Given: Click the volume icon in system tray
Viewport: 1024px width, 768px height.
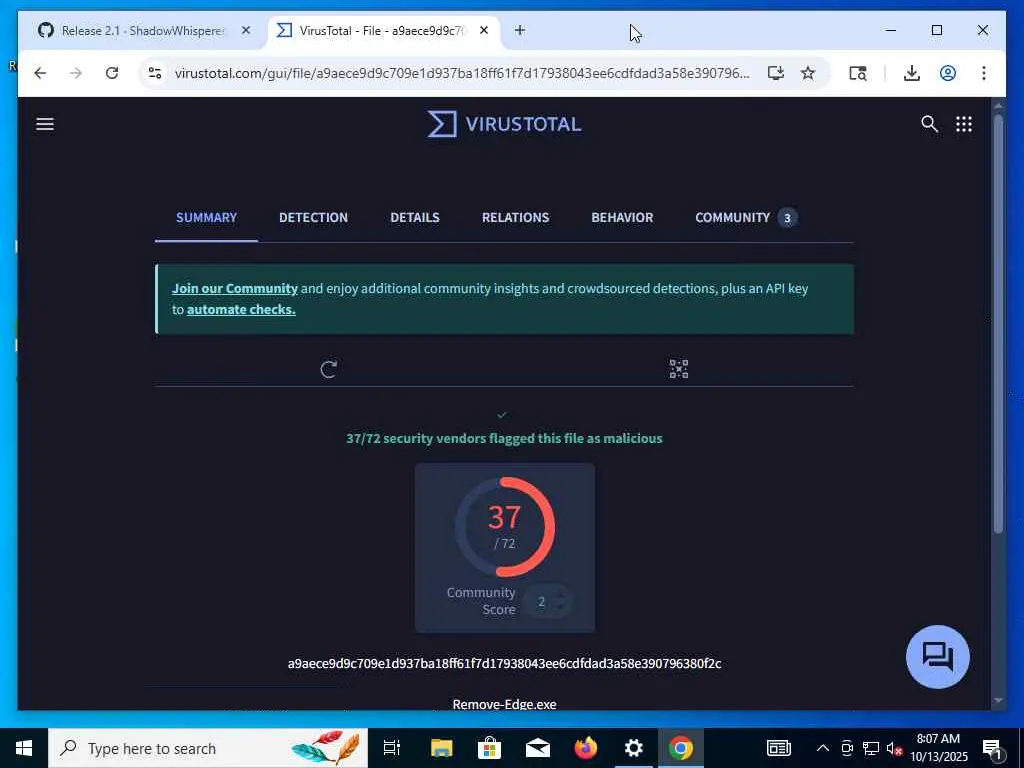Looking at the screenshot, I should [894, 748].
